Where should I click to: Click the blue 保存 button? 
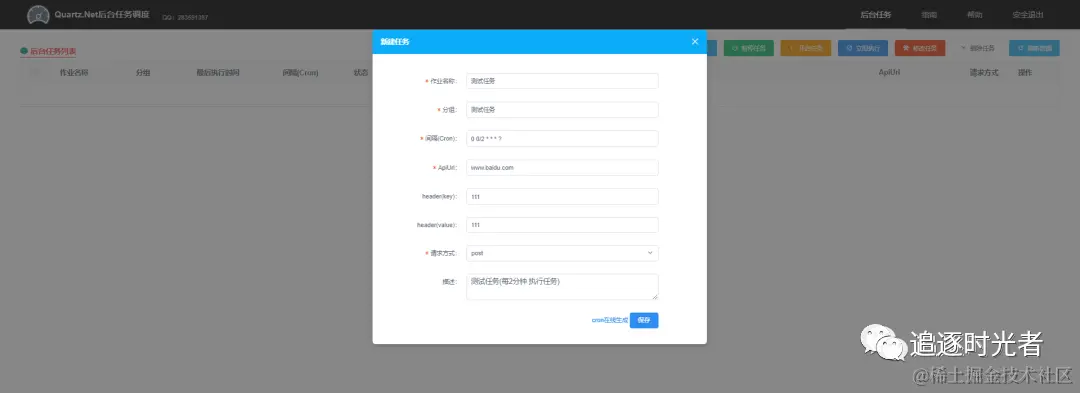644,320
